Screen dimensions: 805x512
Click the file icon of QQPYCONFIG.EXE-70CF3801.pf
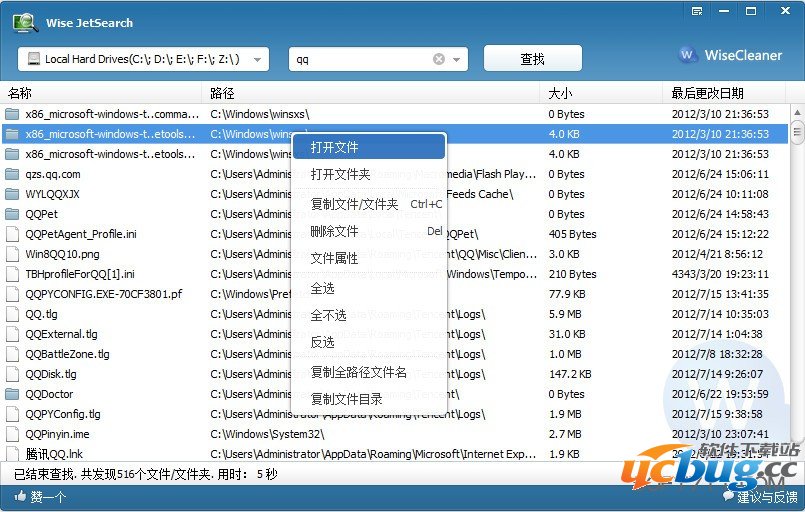pyautogui.click(x=12, y=294)
